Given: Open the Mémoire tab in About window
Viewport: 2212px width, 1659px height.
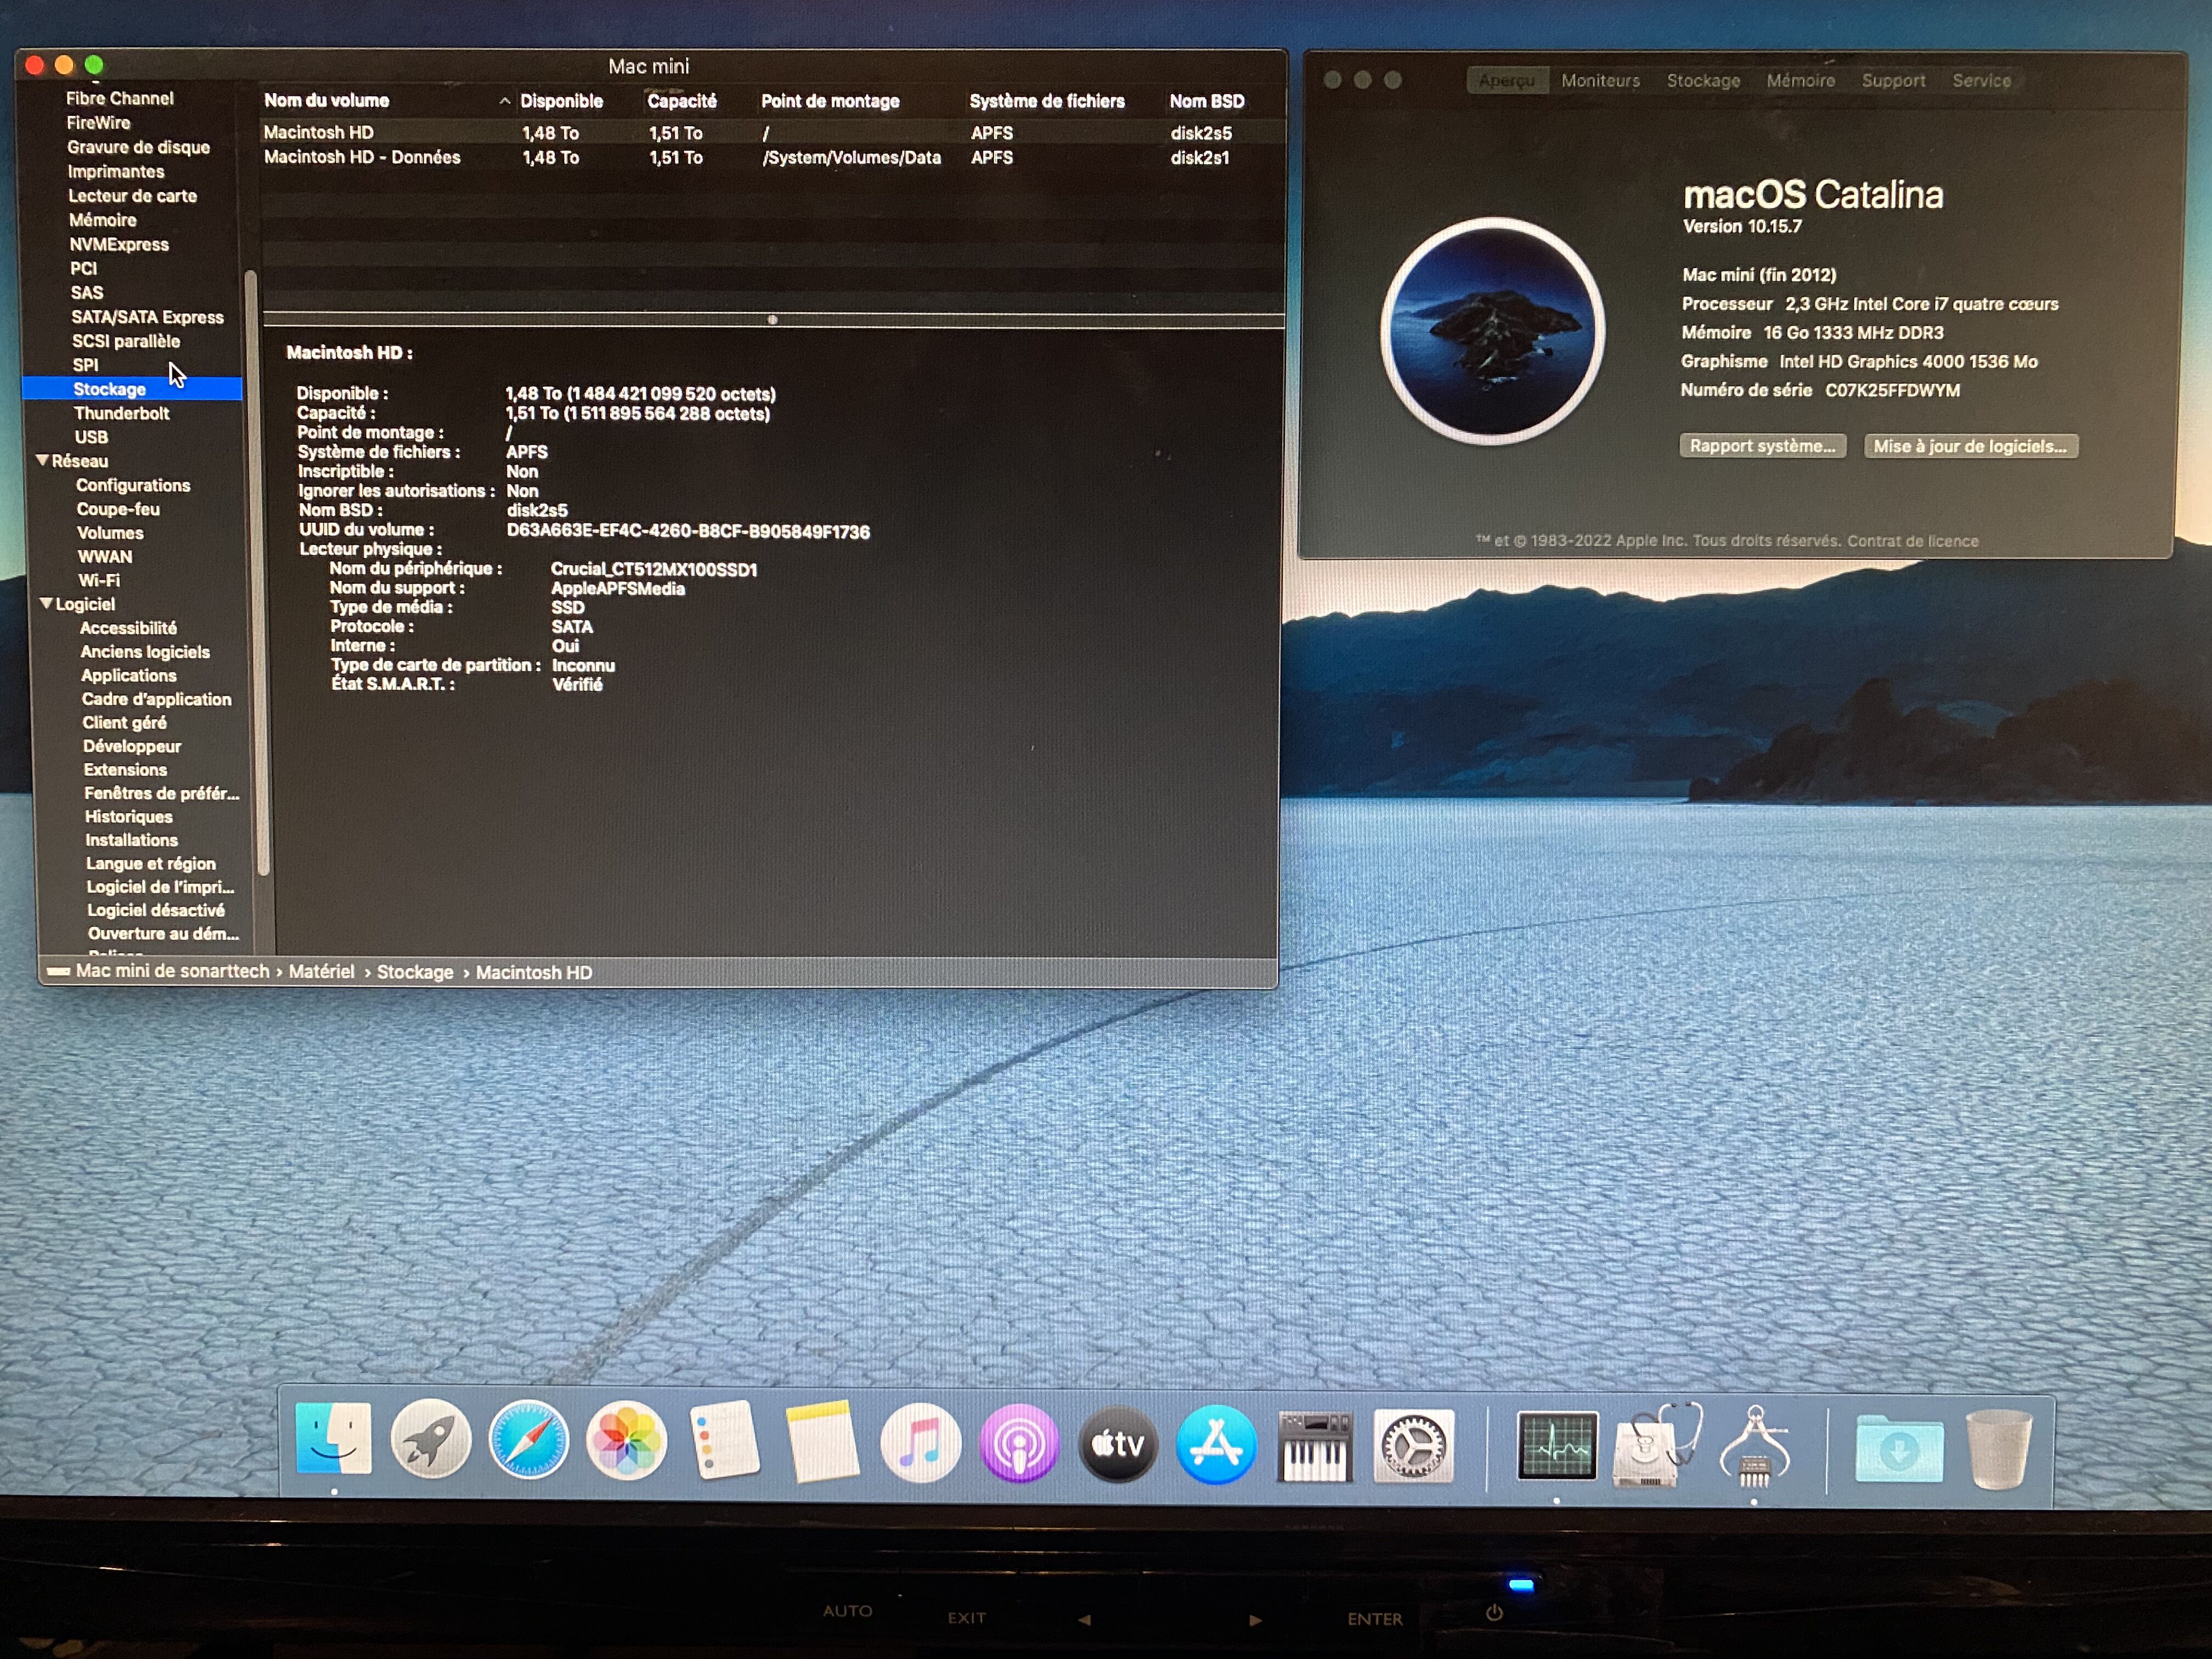Looking at the screenshot, I should [x=1801, y=80].
